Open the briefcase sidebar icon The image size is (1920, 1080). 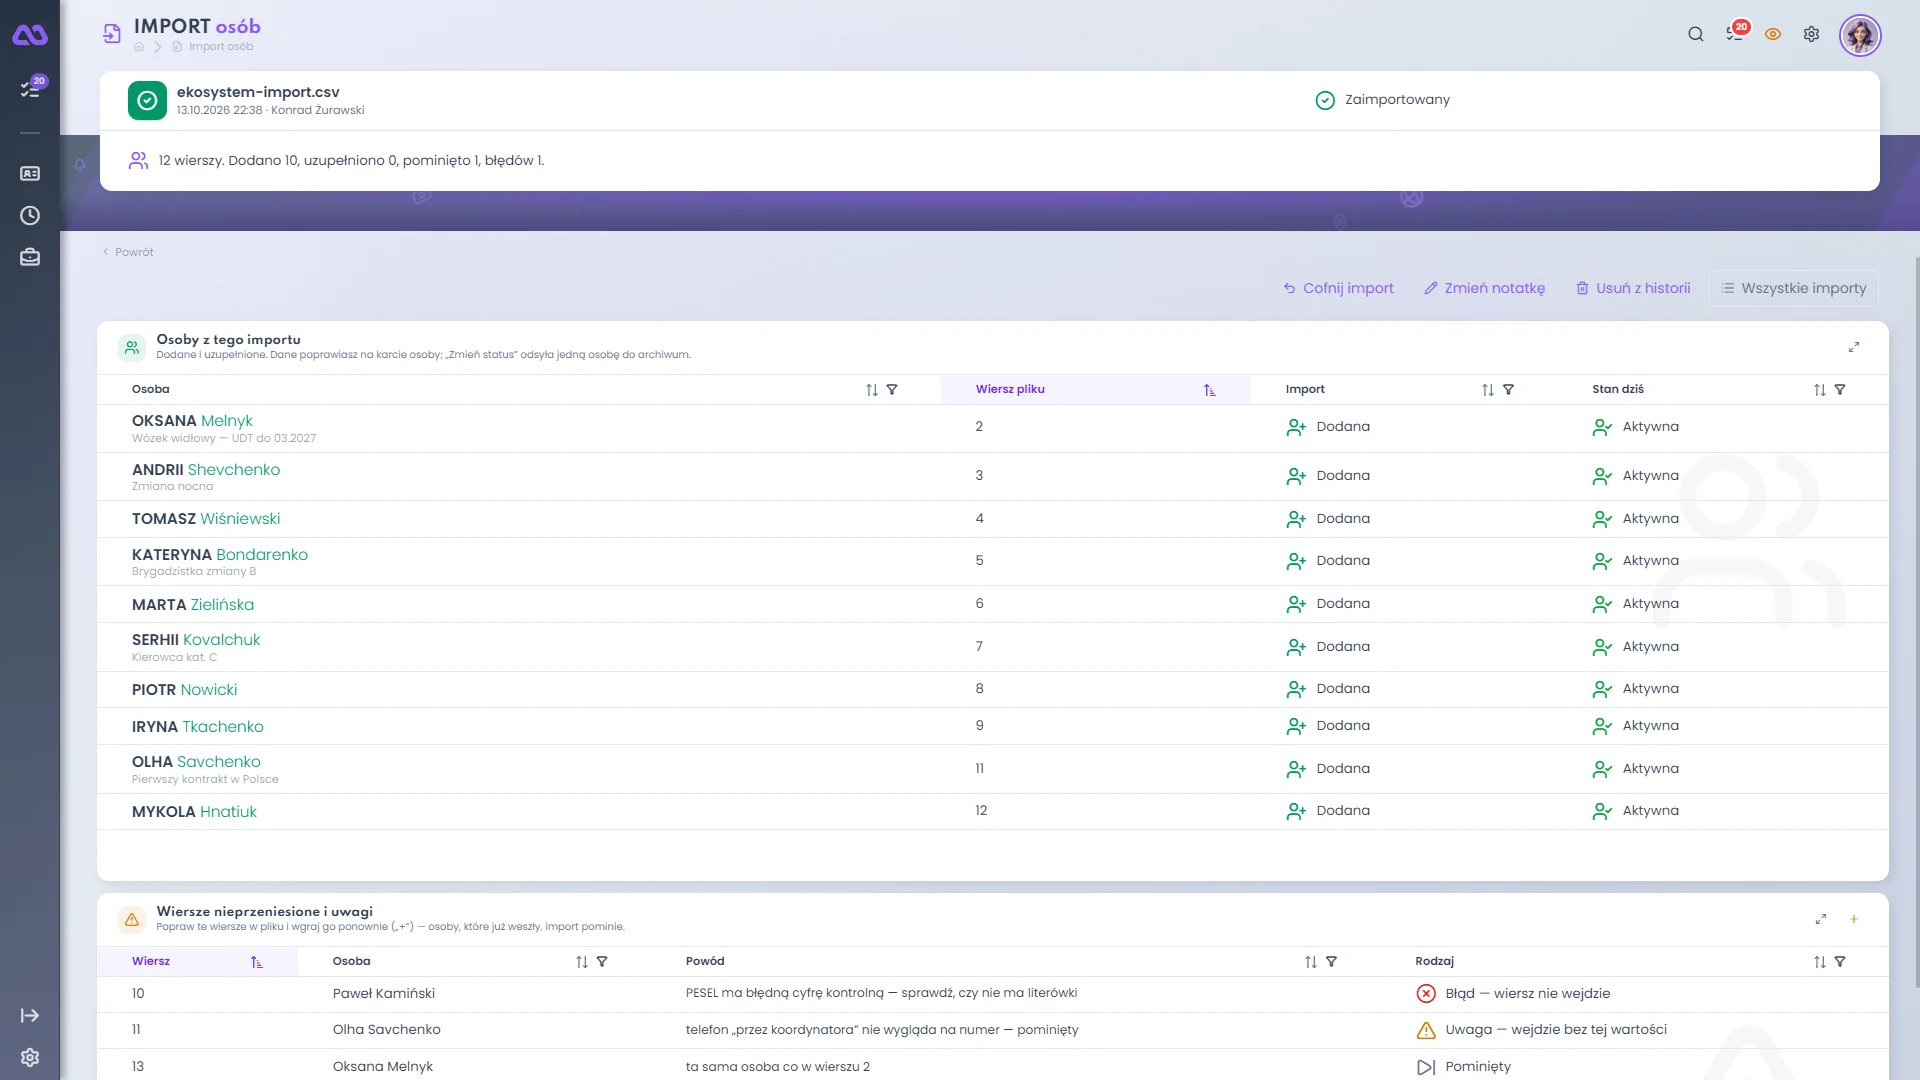coord(30,258)
